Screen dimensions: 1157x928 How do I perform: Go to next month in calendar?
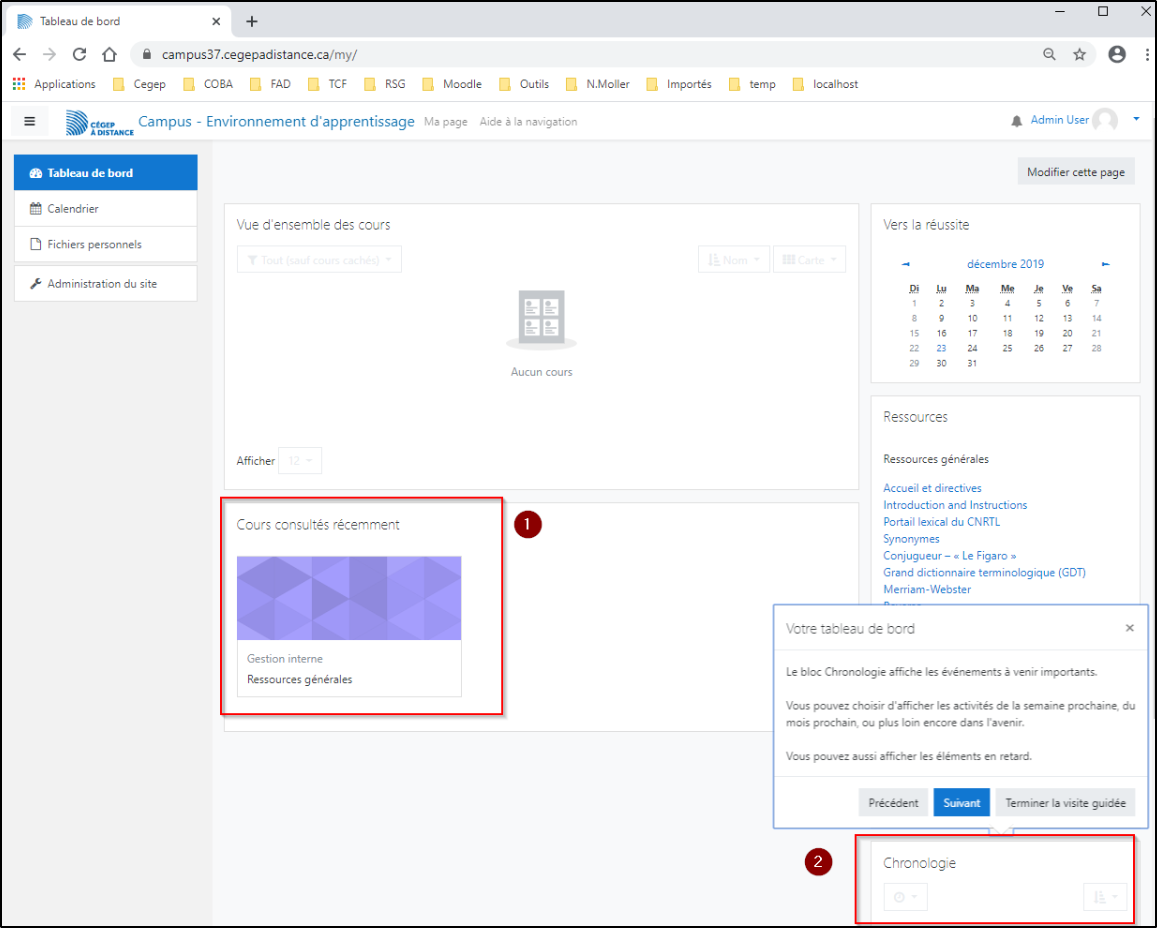coord(1105,264)
